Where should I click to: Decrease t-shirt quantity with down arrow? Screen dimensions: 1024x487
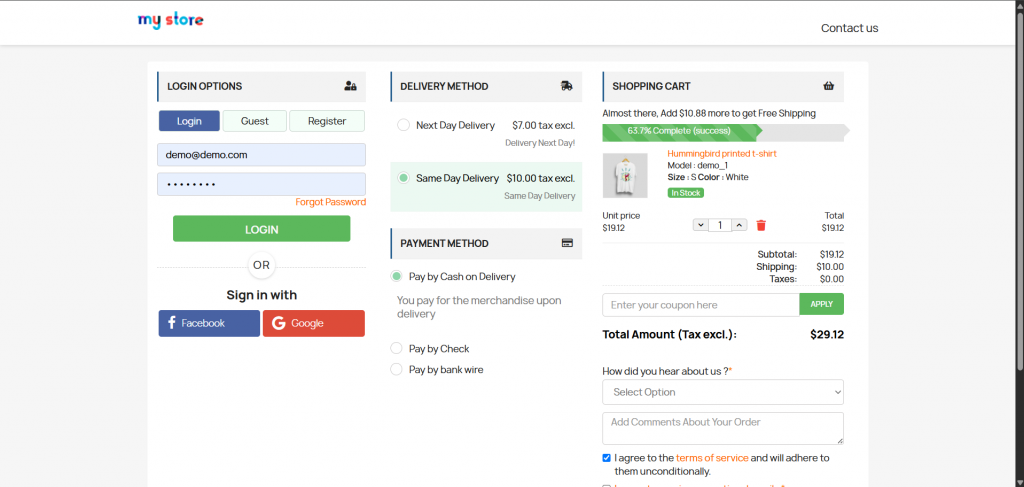[701, 225]
